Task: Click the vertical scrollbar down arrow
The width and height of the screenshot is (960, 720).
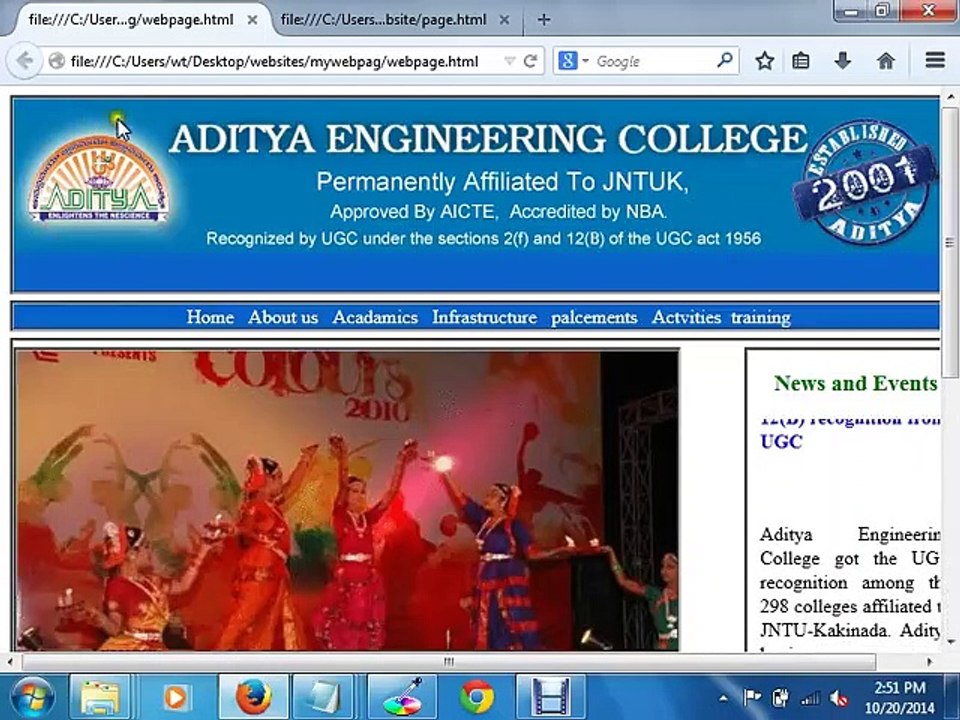Action: [x=950, y=642]
